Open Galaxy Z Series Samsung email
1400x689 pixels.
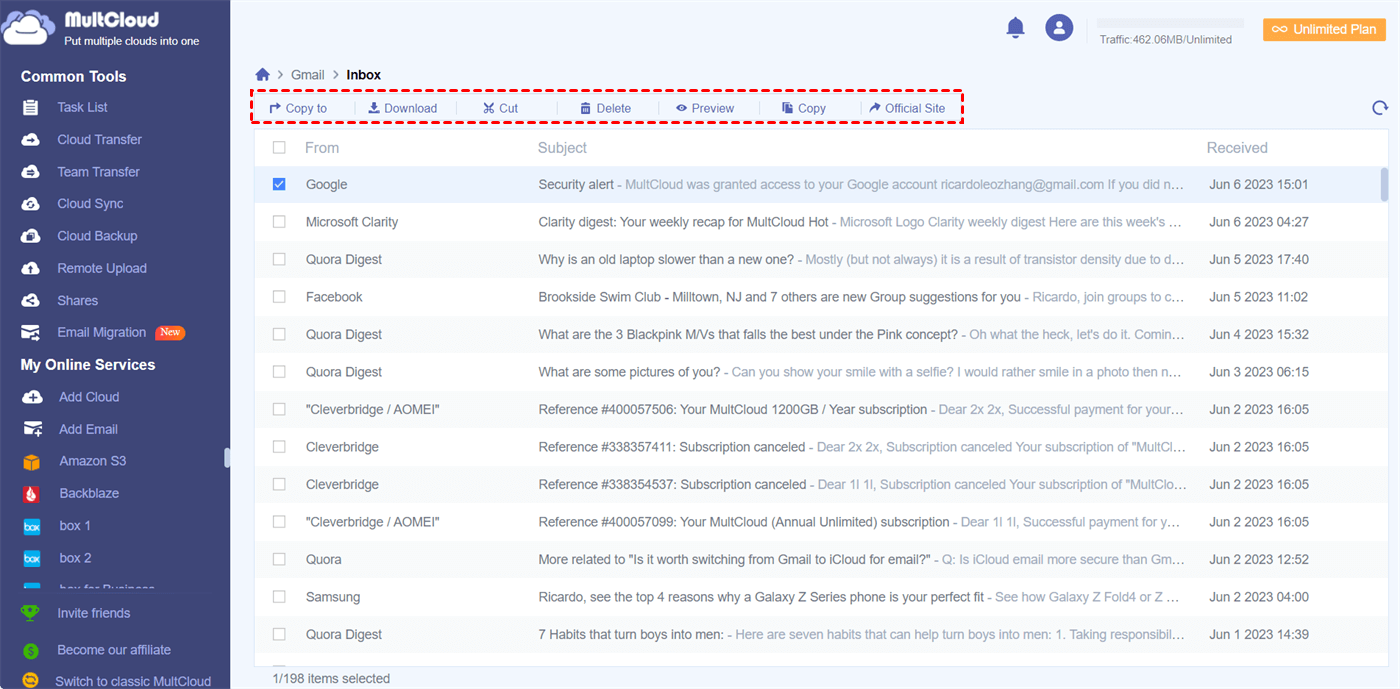click(x=761, y=597)
